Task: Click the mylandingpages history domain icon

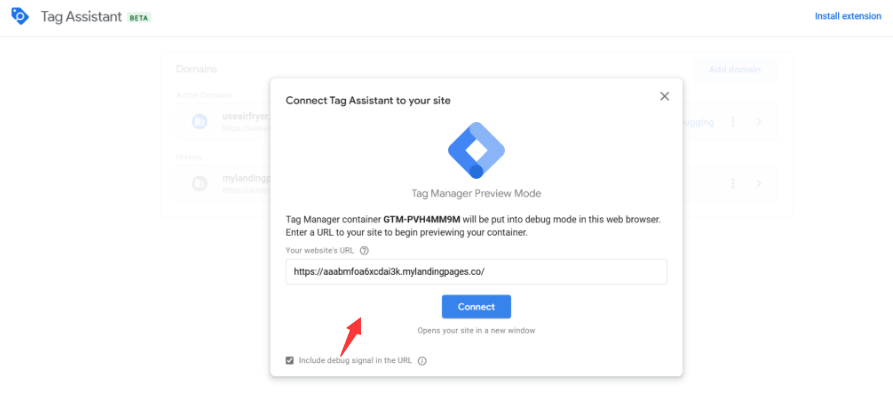Action: click(x=200, y=183)
